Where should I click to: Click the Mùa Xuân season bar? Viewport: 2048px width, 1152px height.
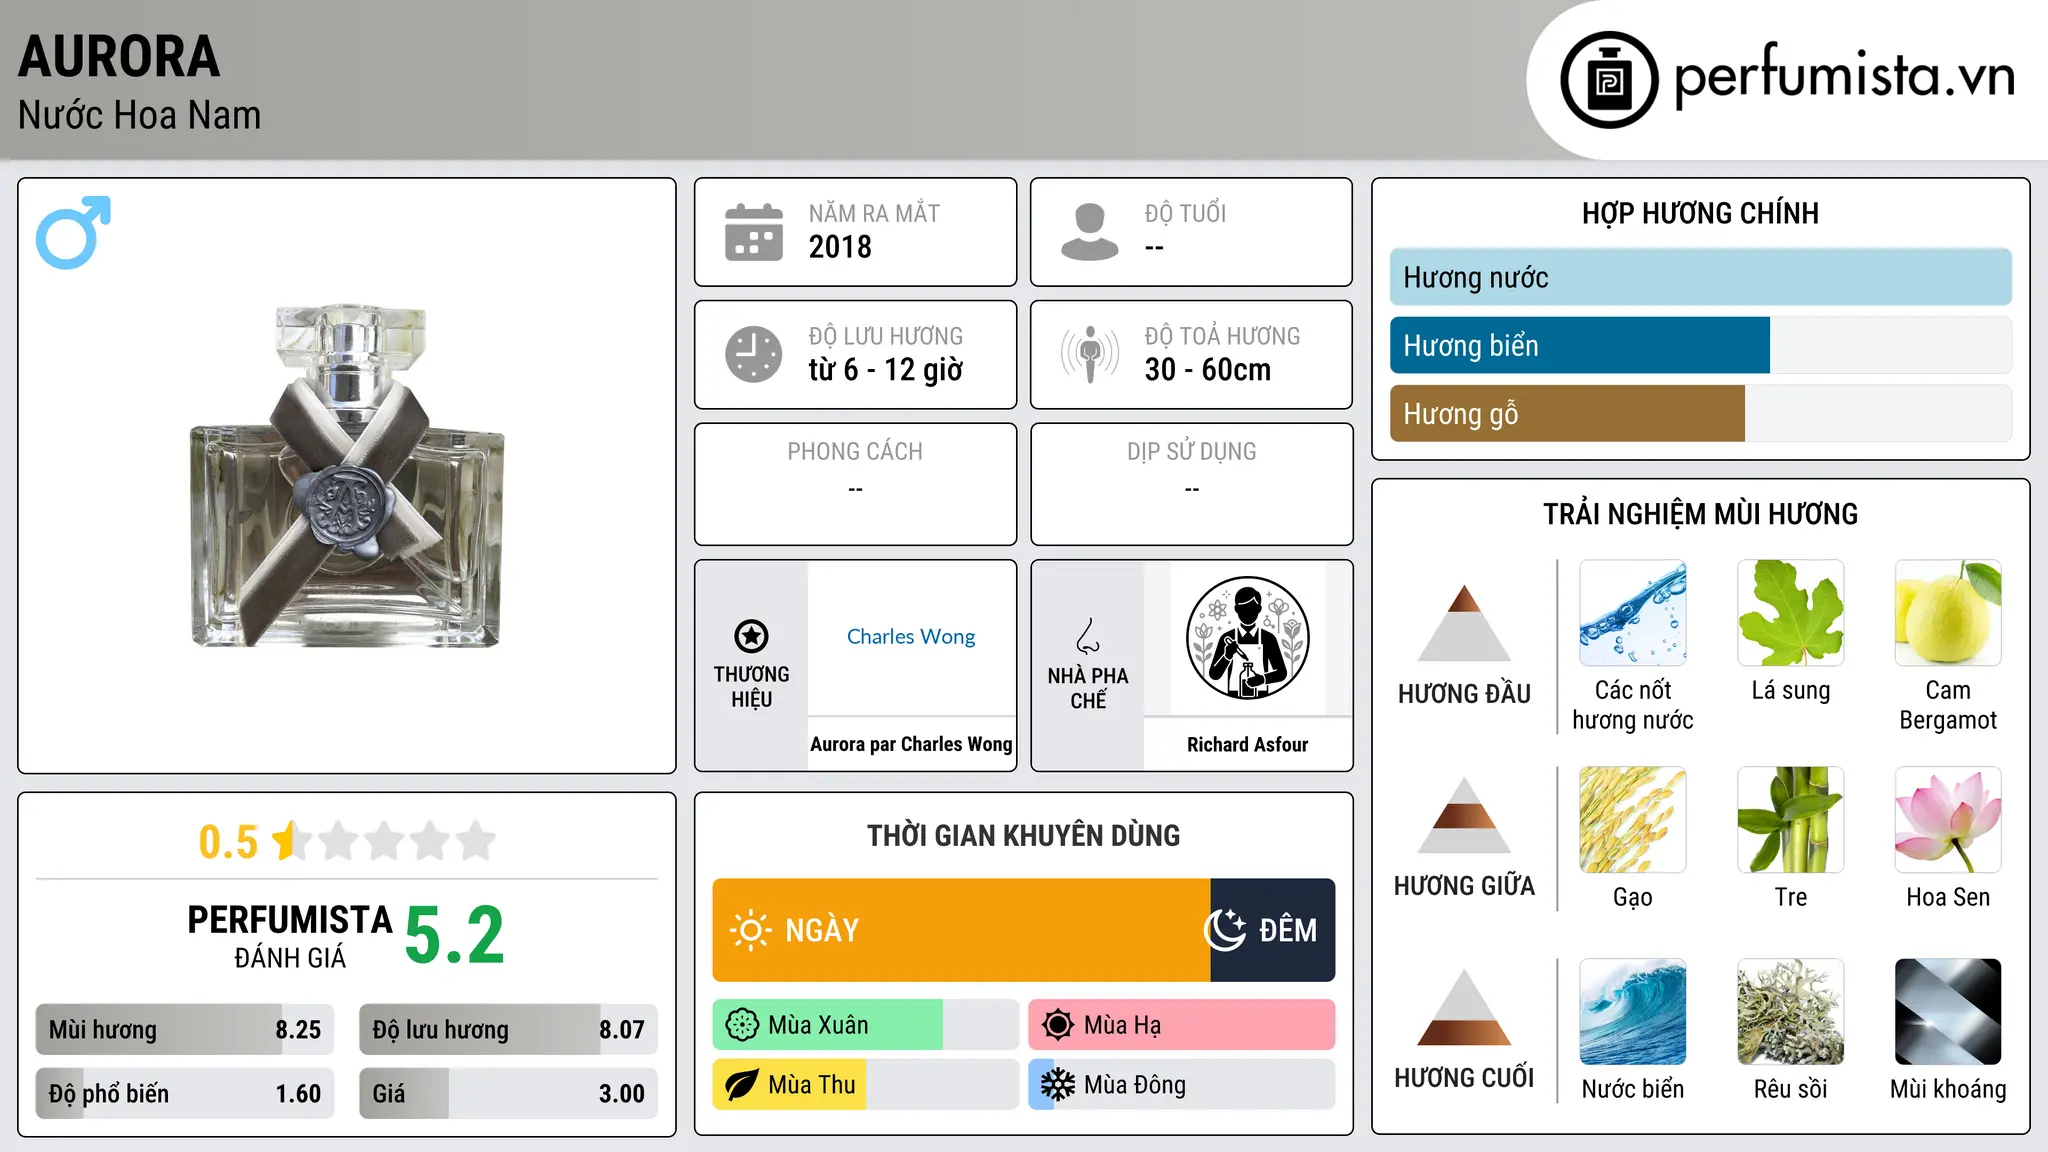866,1025
